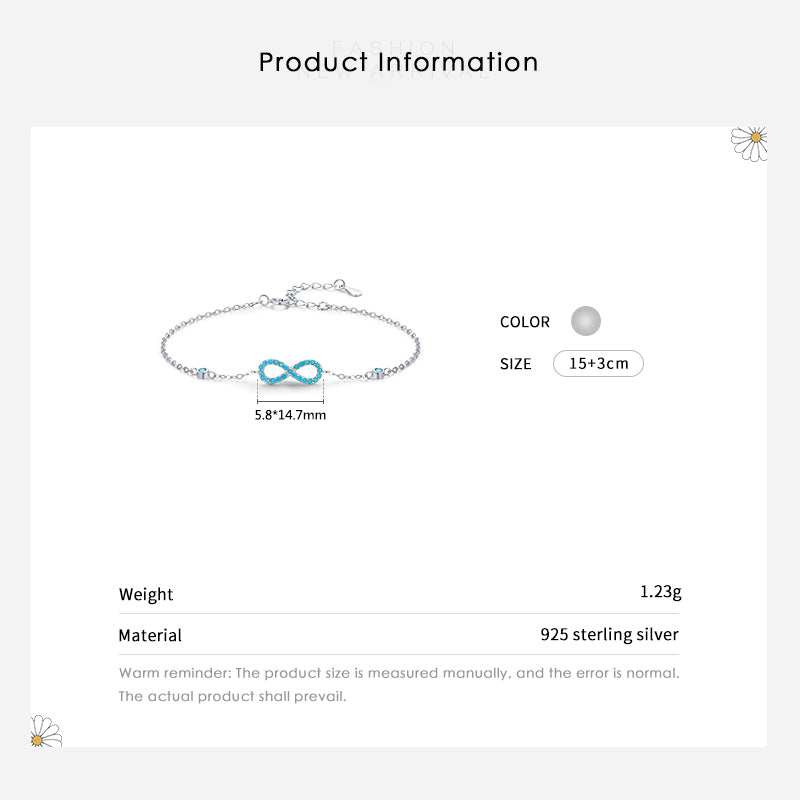Select the 15+3cm size option
Image resolution: width=800 pixels, height=800 pixels.
(598, 363)
